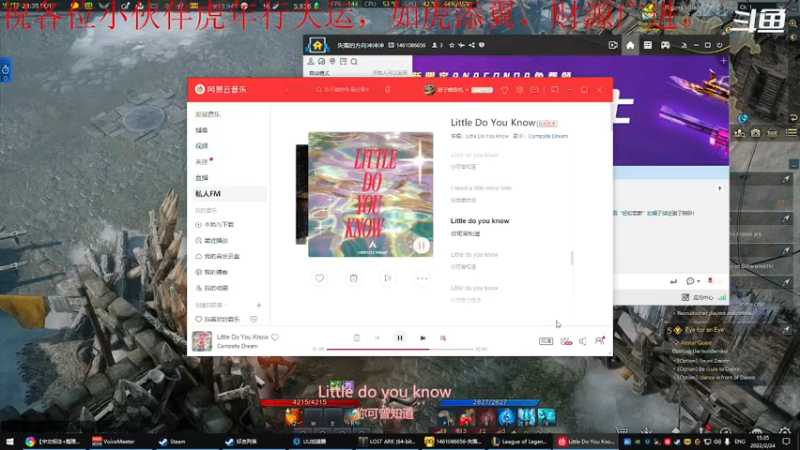This screenshot has height=450, width=800.
Task: Collapse the 创建的歌单 section
Action: (x=211, y=305)
